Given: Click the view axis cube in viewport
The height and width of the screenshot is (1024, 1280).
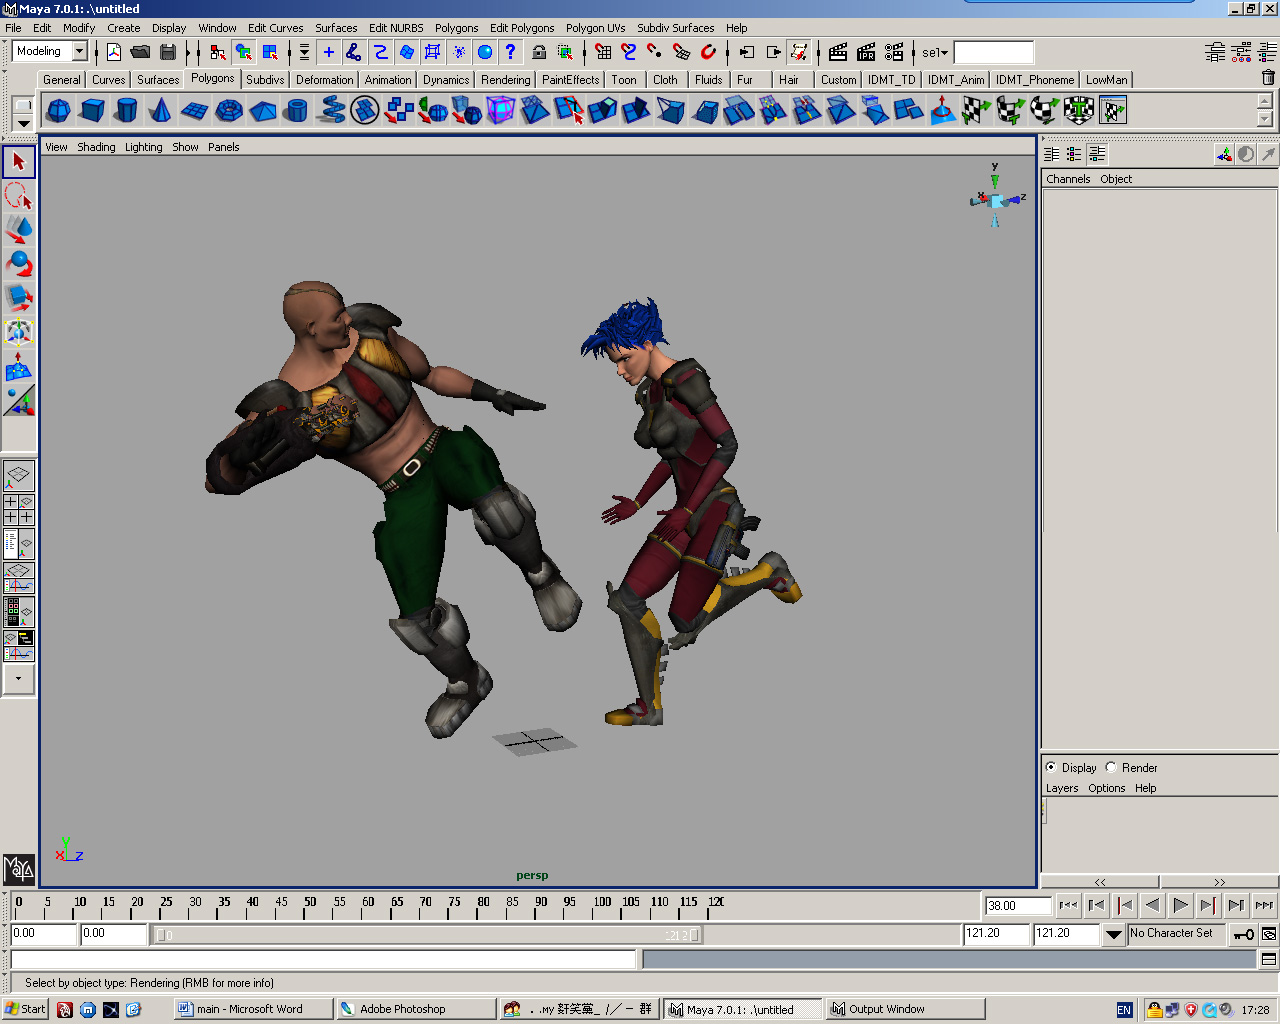Looking at the screenshot, I should tap(996, 200).
